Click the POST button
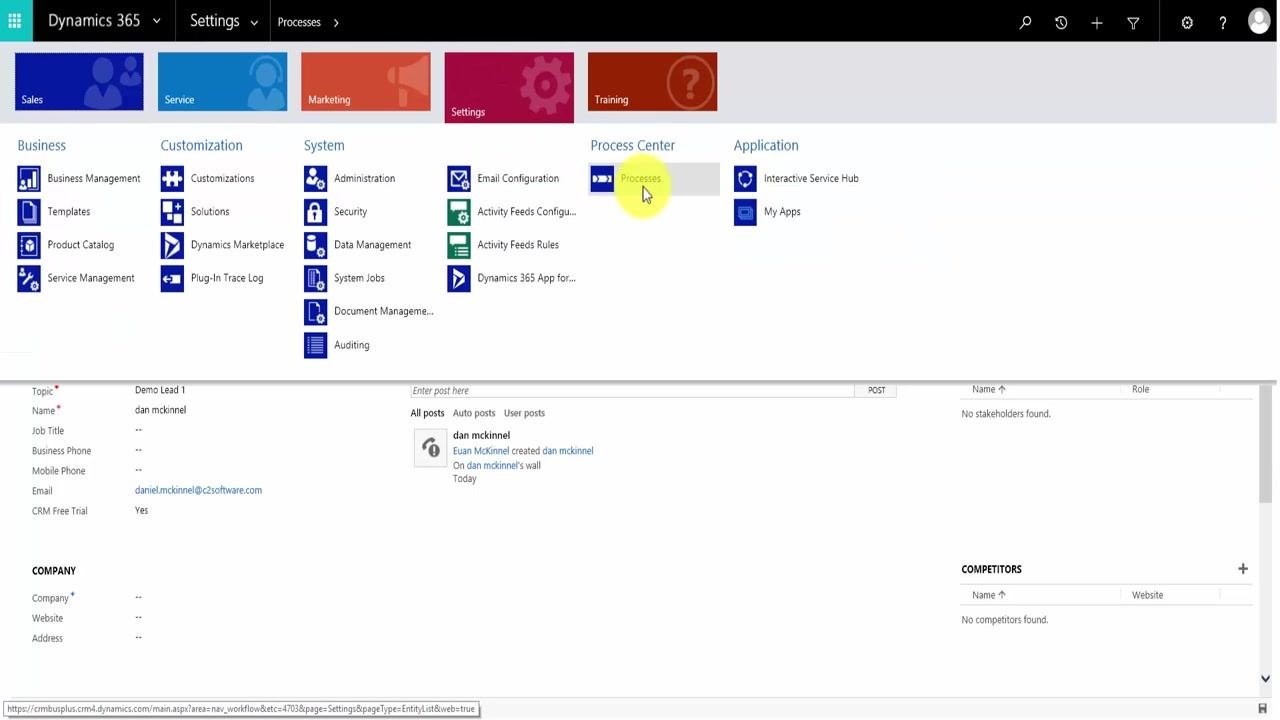 click(x=876, y=390)
